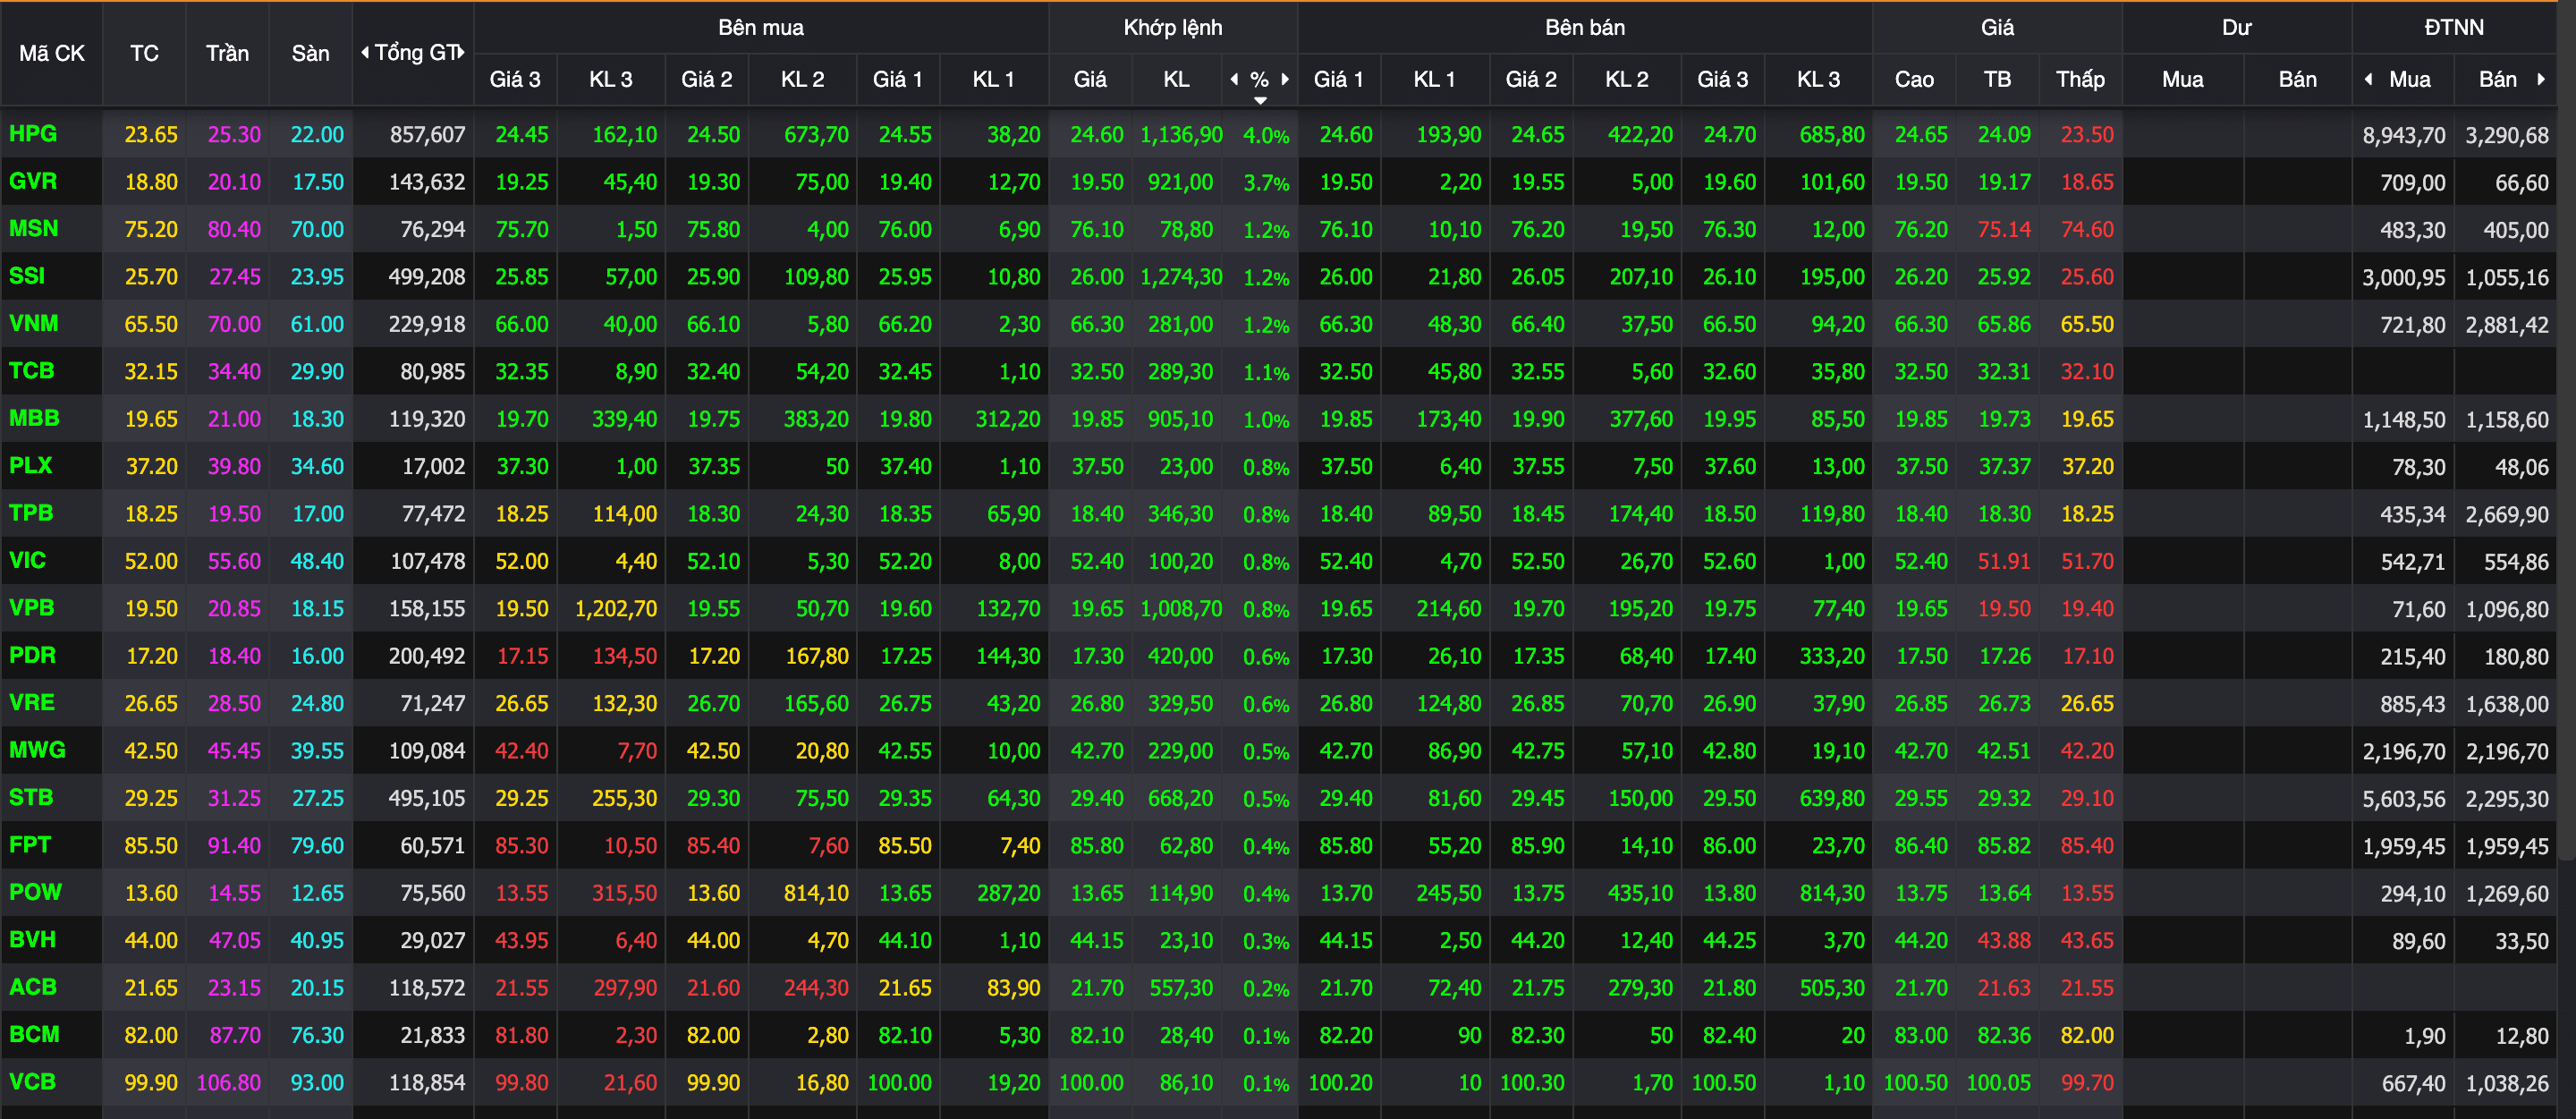This screenshot has width=2576, height=1119.
Task: Select the TCB ticker
Action: pos(32,370)
